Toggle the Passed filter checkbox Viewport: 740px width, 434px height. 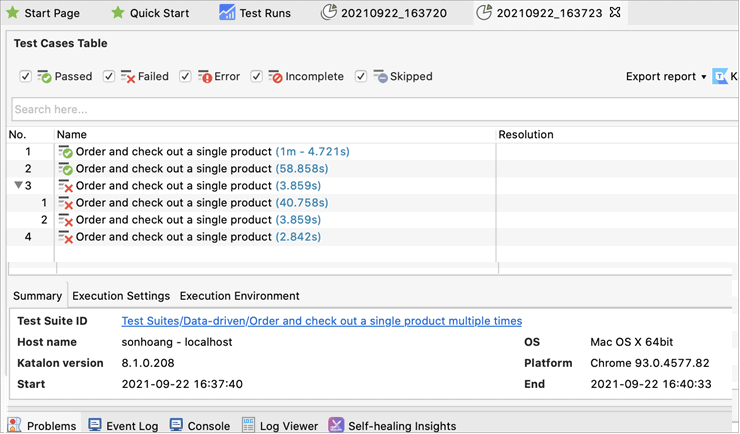pyautogui.click(x=25, y=76)
